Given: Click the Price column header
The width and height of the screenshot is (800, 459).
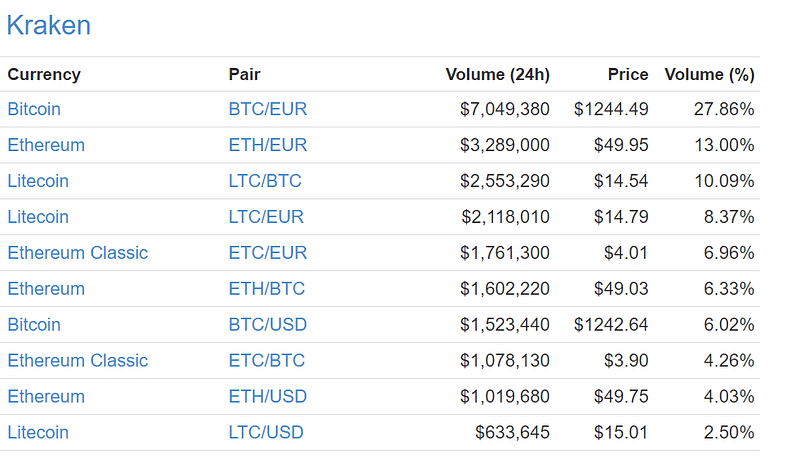Looking at the screenshot, I should click(628, 74).
